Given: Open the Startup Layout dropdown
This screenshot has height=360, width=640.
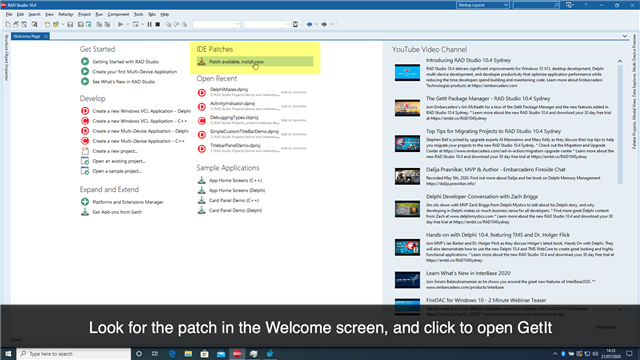Looking at the screenshot, I should (x=483, y=5).
